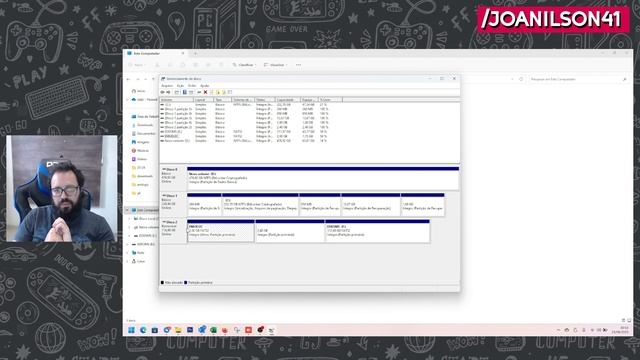Click the Status column header
This screenshot has width=640, height=360.
(x=265, y=100)
